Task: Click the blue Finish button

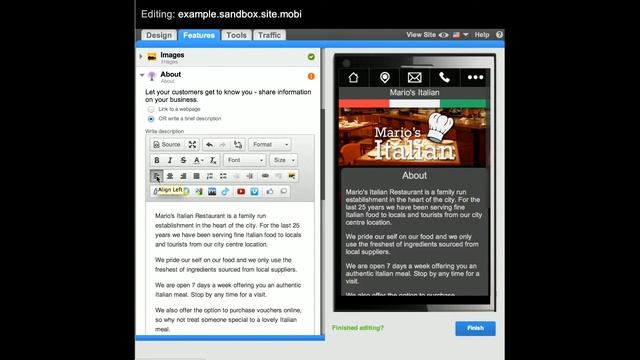Action: 476,328
